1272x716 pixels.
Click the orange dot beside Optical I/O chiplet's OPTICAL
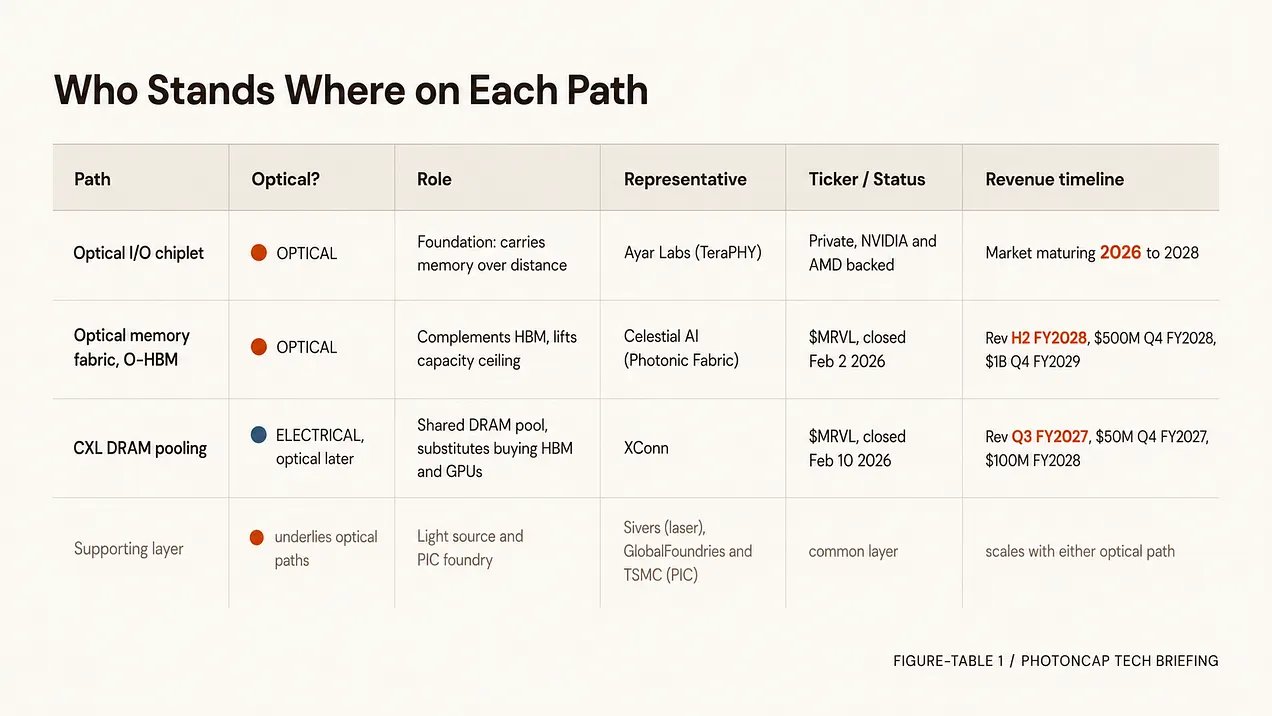pos(258,253)
